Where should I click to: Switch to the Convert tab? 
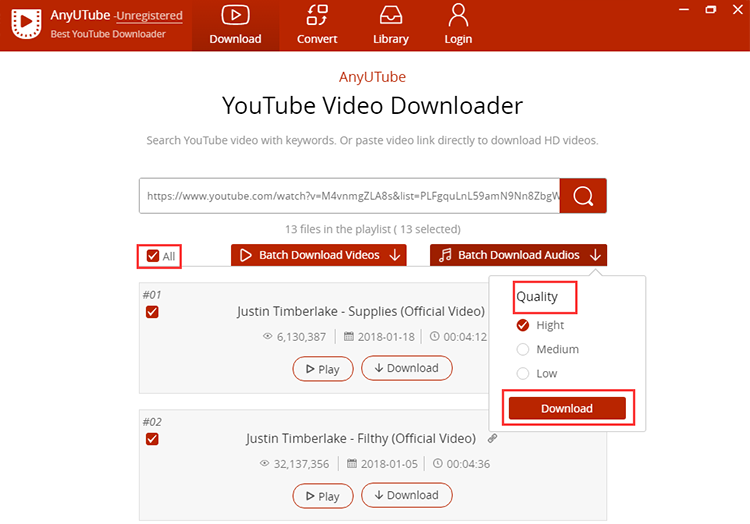click(x=317, y=25)
